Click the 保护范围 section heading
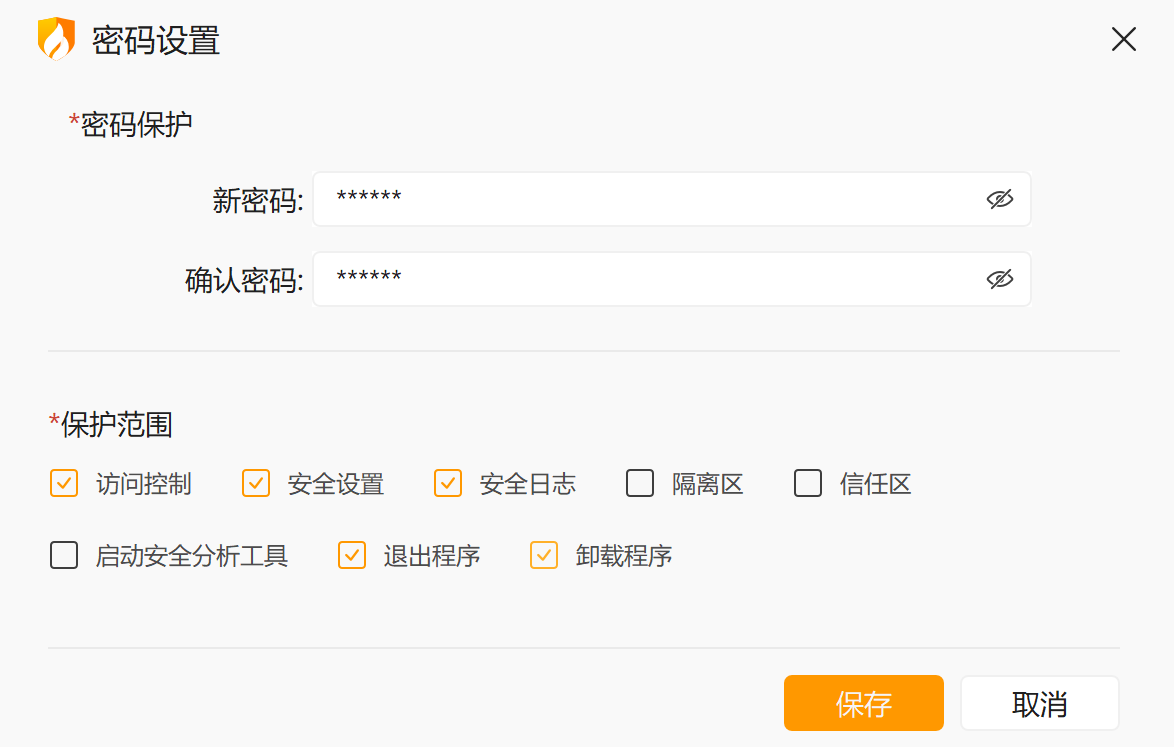Viewport: 1174px width, 747px height. click(116, 425)
